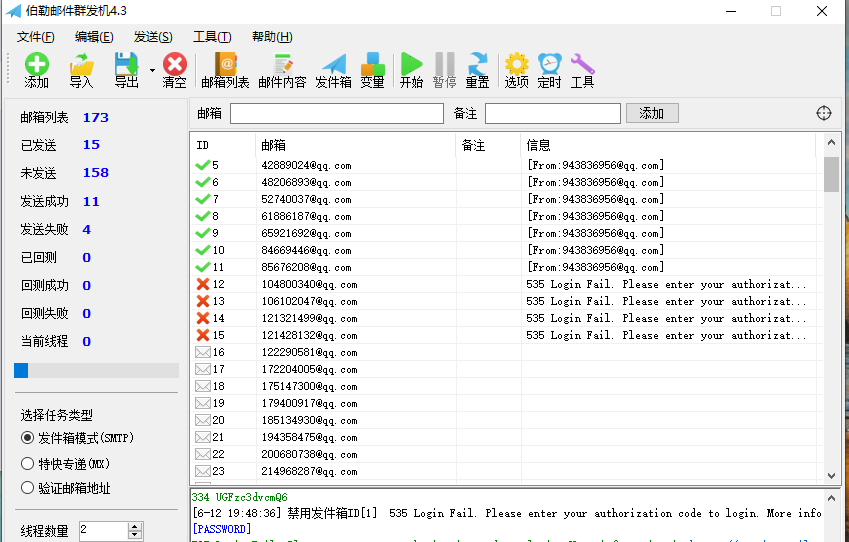Open the Send (发送) menu
This screenshot has height=542, width=849.
coord(153,36)
